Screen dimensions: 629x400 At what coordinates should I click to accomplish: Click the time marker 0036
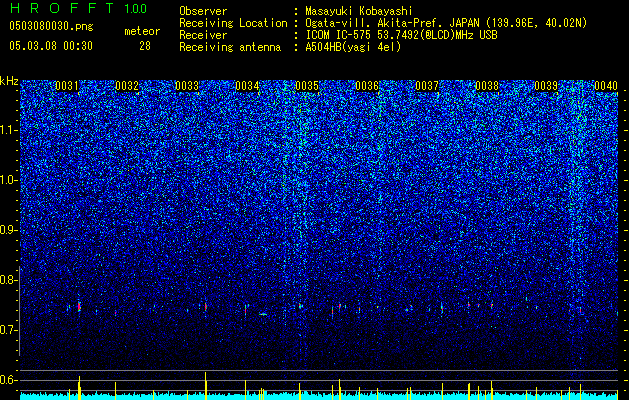[x=367, y=86]
